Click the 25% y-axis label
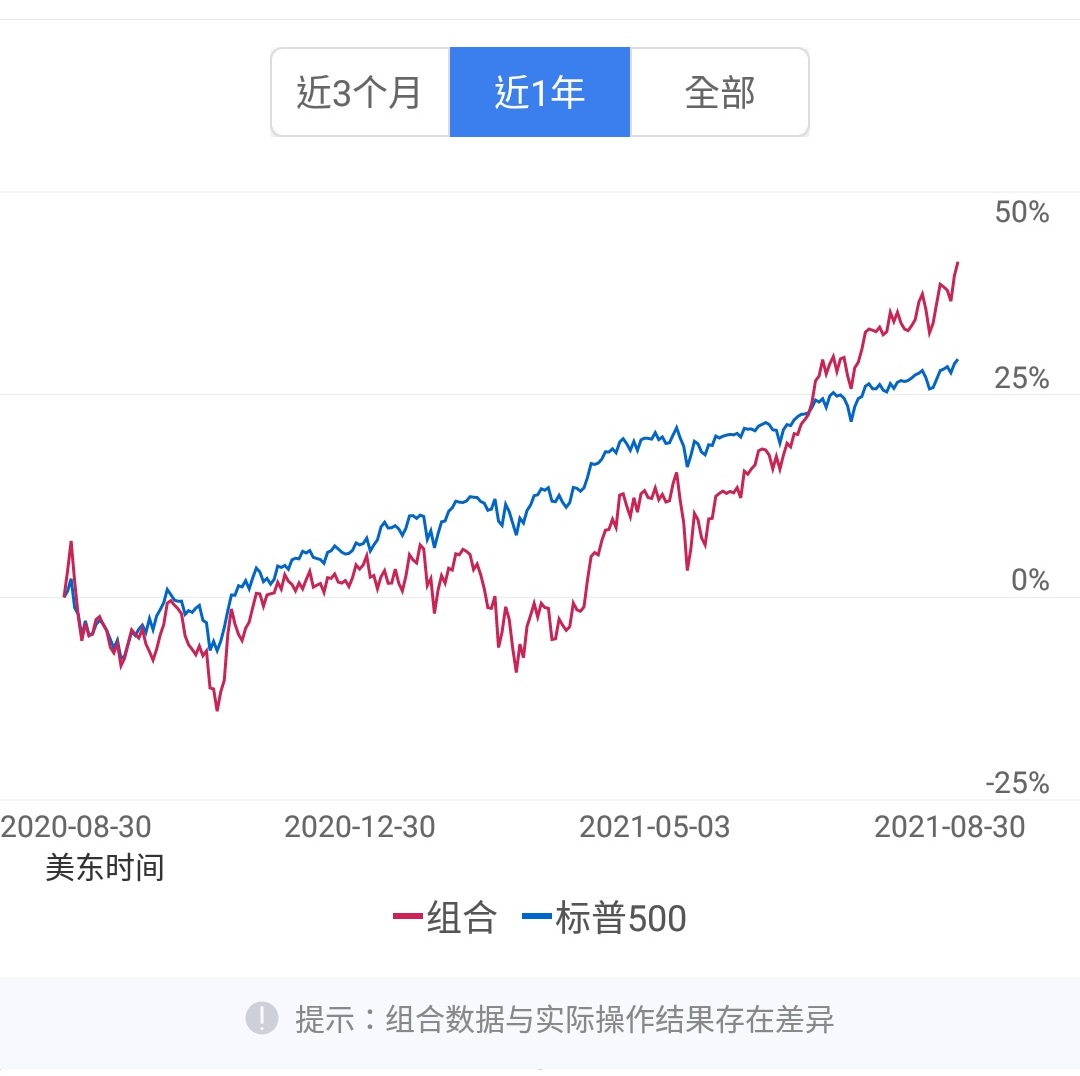This screenshot has width=1080, height=1076. (x=1021, y=378)
